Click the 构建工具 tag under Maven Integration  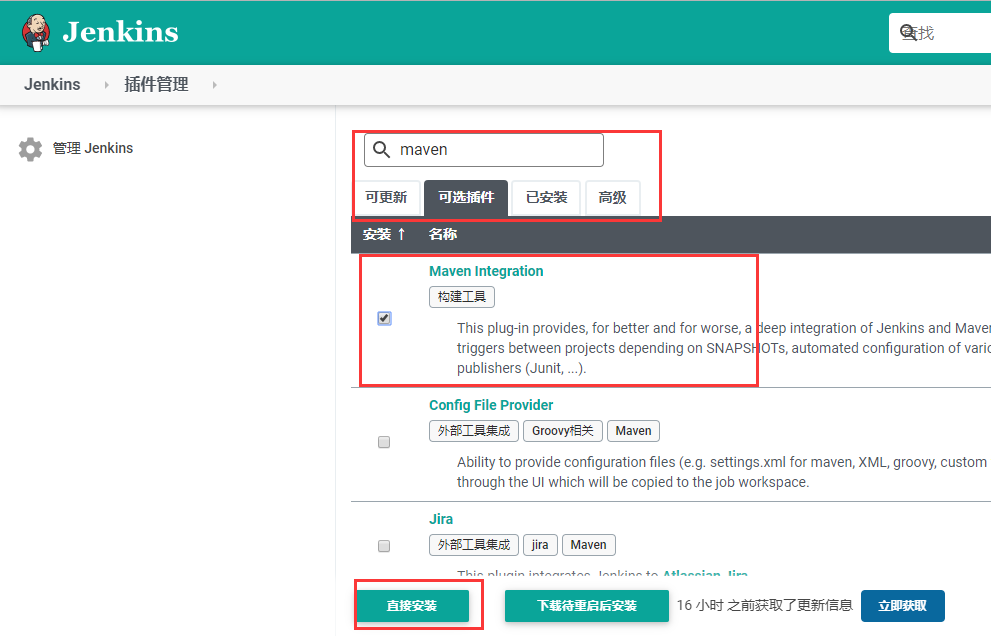click(462, 297)
